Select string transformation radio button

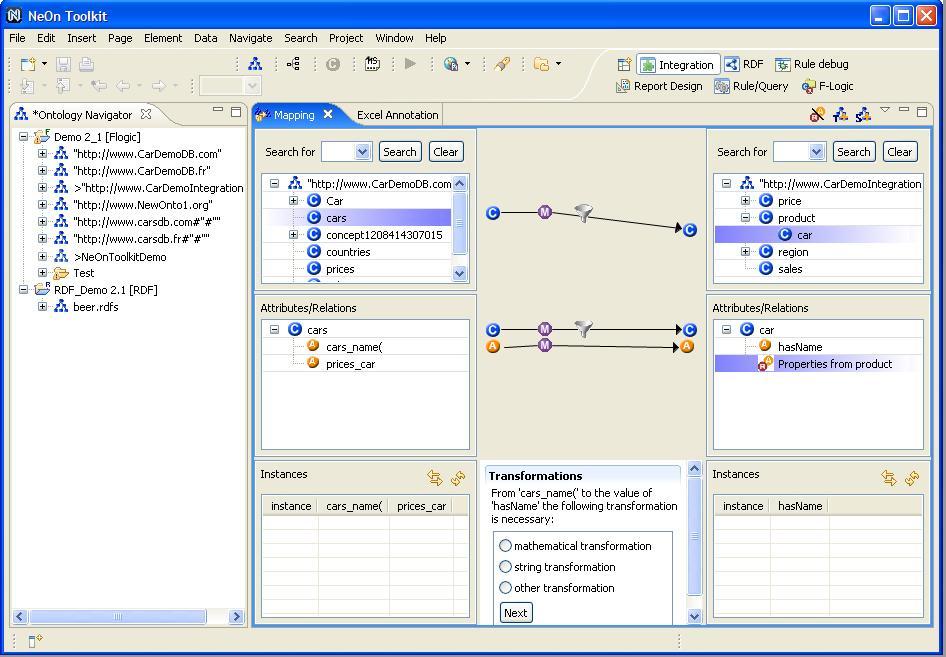tap(506, 567)
